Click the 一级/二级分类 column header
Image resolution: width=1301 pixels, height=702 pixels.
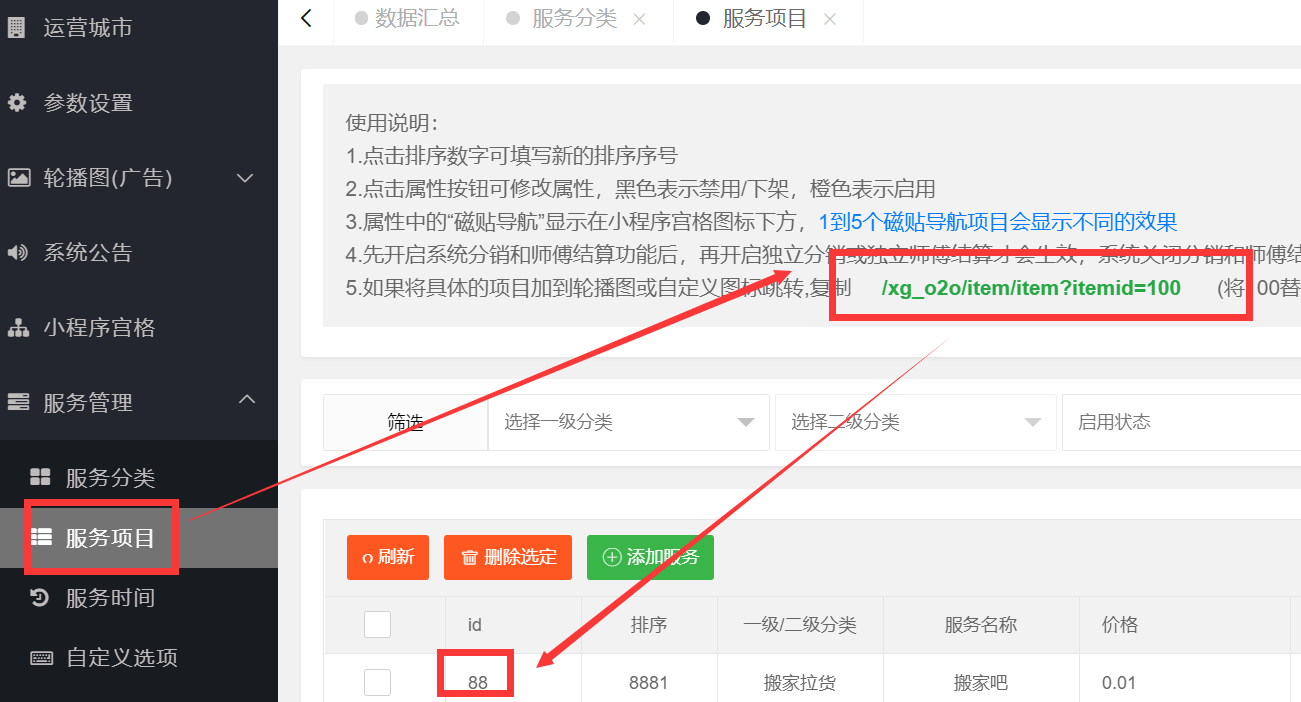[x=800, y=625]
